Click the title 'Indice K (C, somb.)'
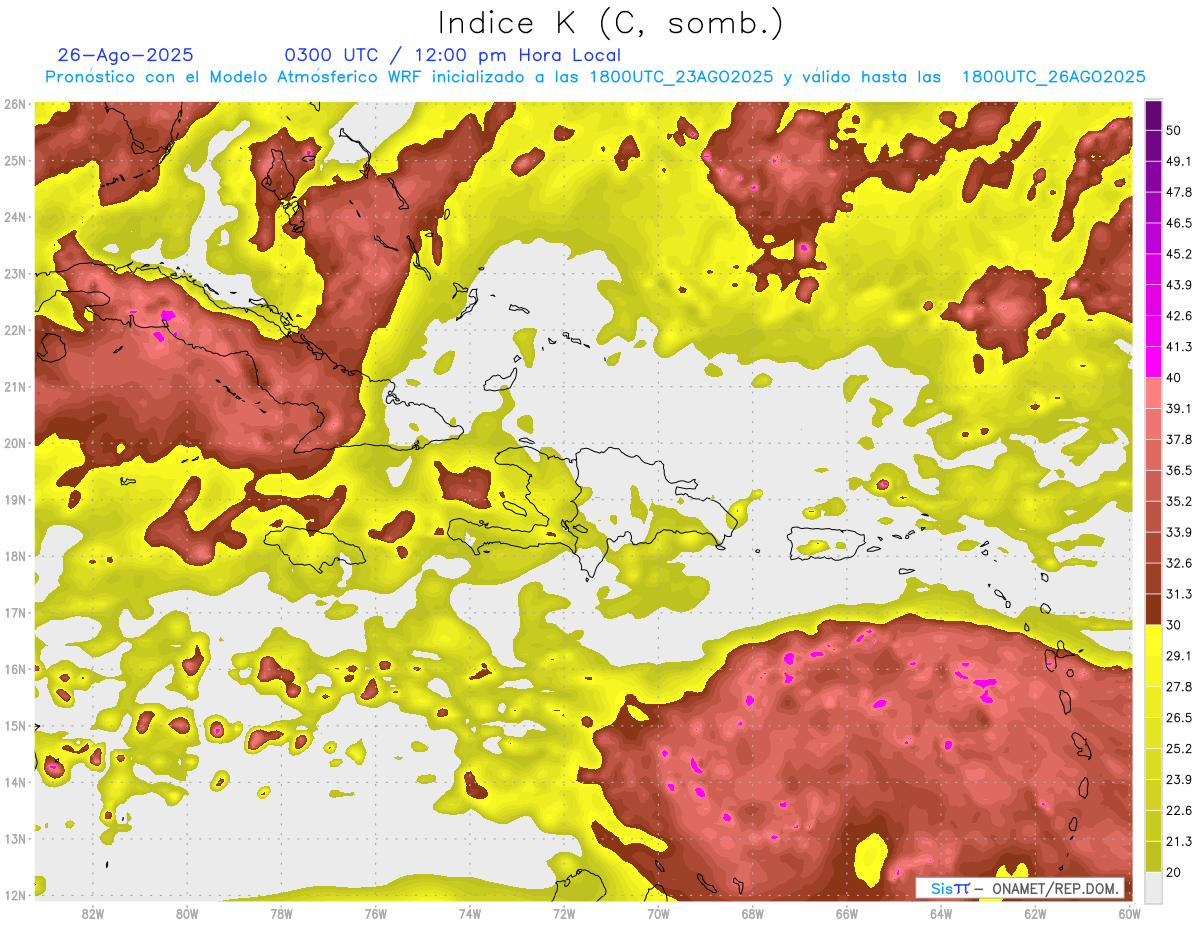 pos(611,23)
